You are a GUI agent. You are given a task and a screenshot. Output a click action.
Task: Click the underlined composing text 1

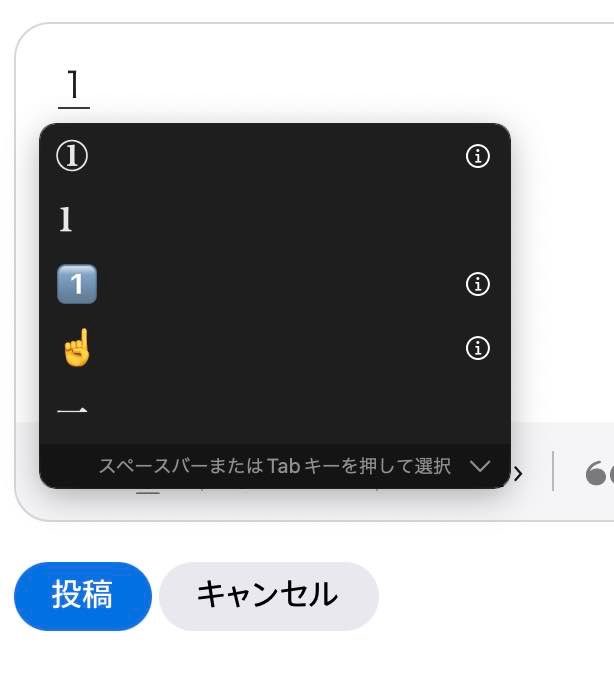coord(74,86)
